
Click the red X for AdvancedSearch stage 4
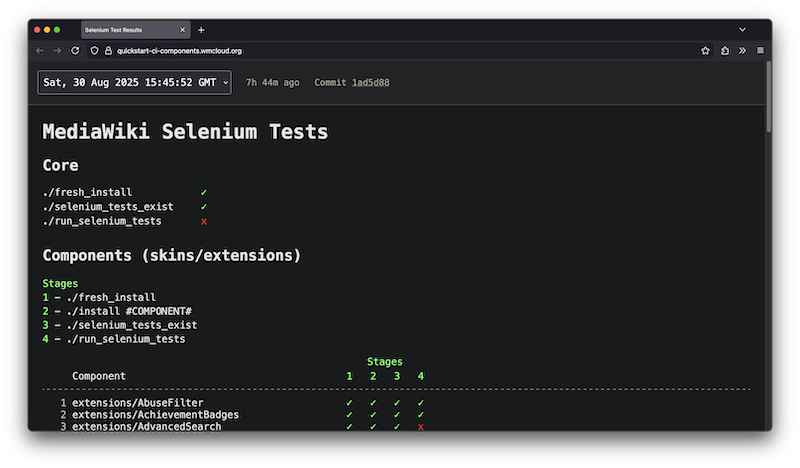(x=420, y=427)
